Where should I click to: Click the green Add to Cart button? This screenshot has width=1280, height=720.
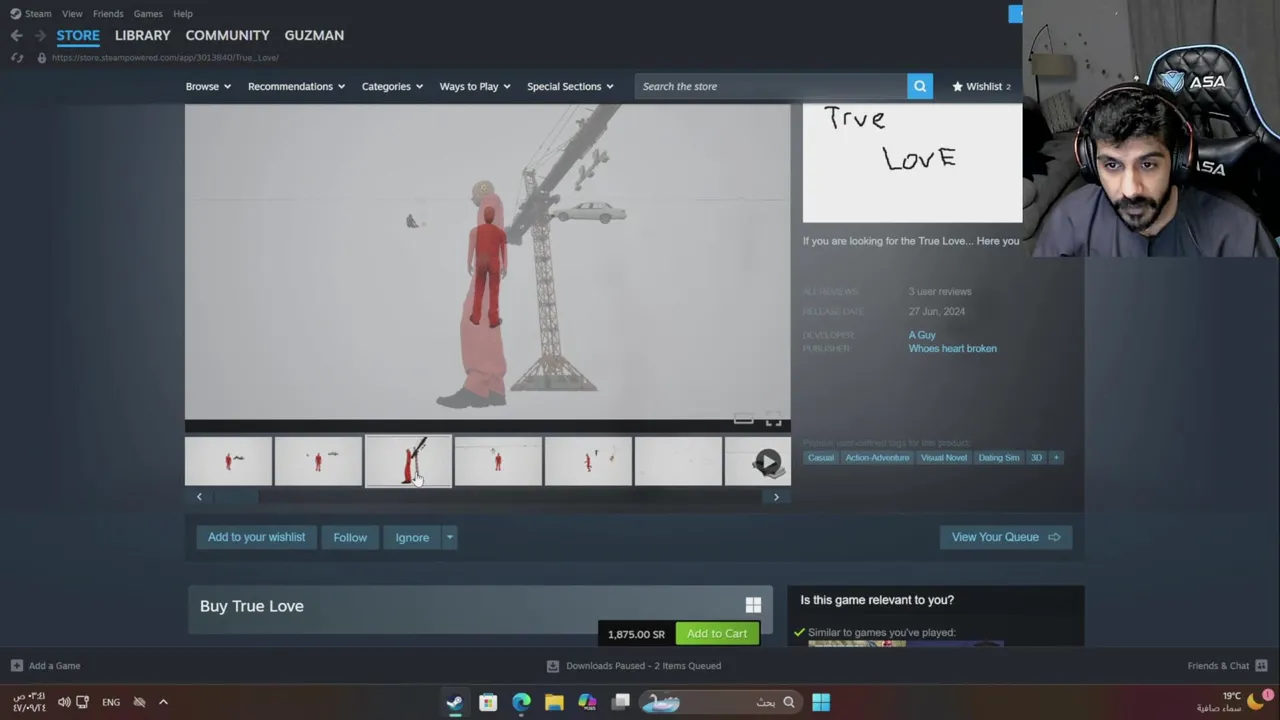coord(717,633)
